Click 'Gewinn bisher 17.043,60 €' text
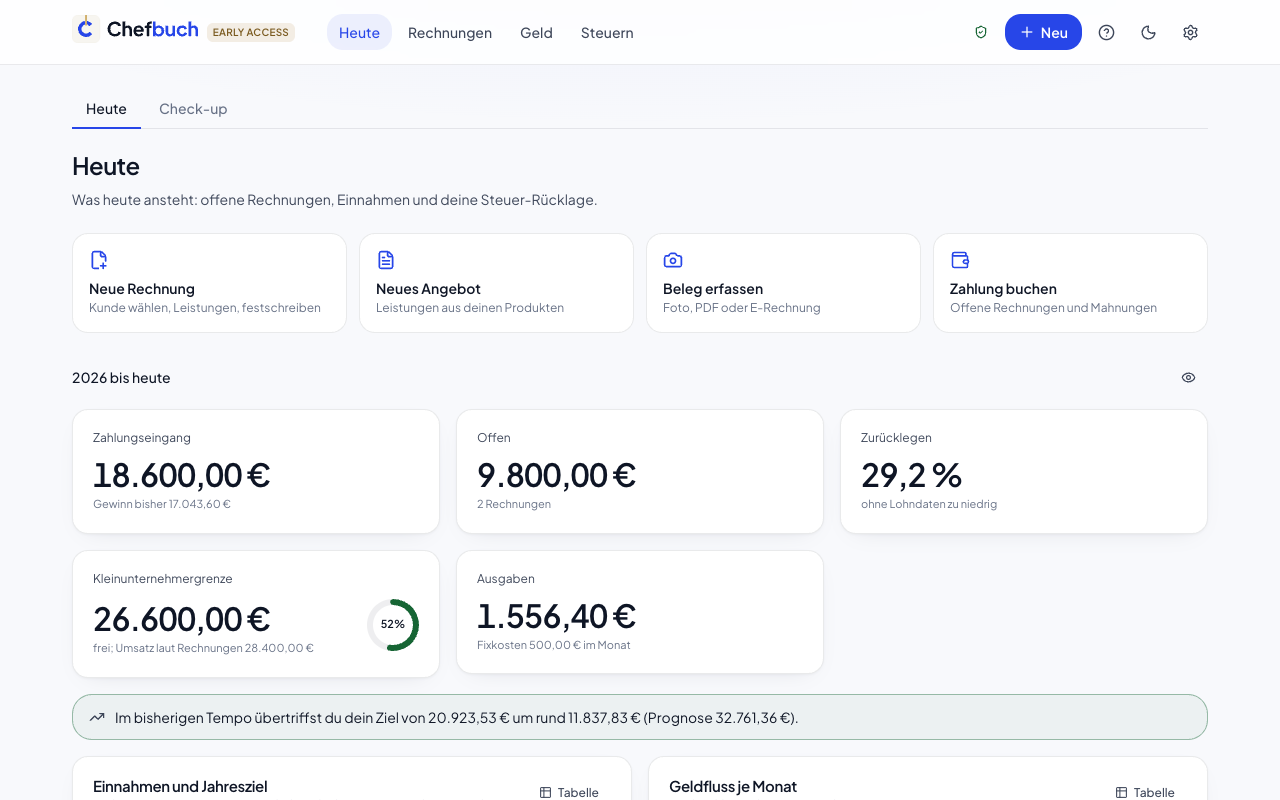 pos(162,504)
